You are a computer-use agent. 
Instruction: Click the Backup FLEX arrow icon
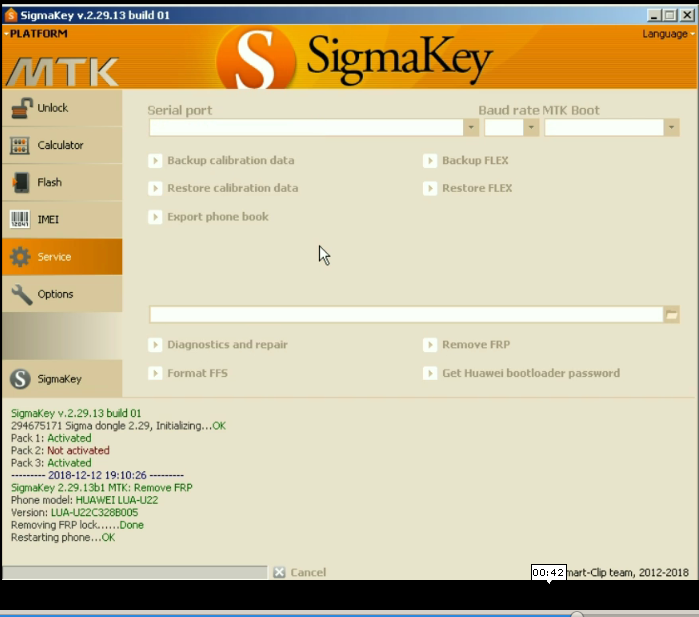click(x=430, y=160)
